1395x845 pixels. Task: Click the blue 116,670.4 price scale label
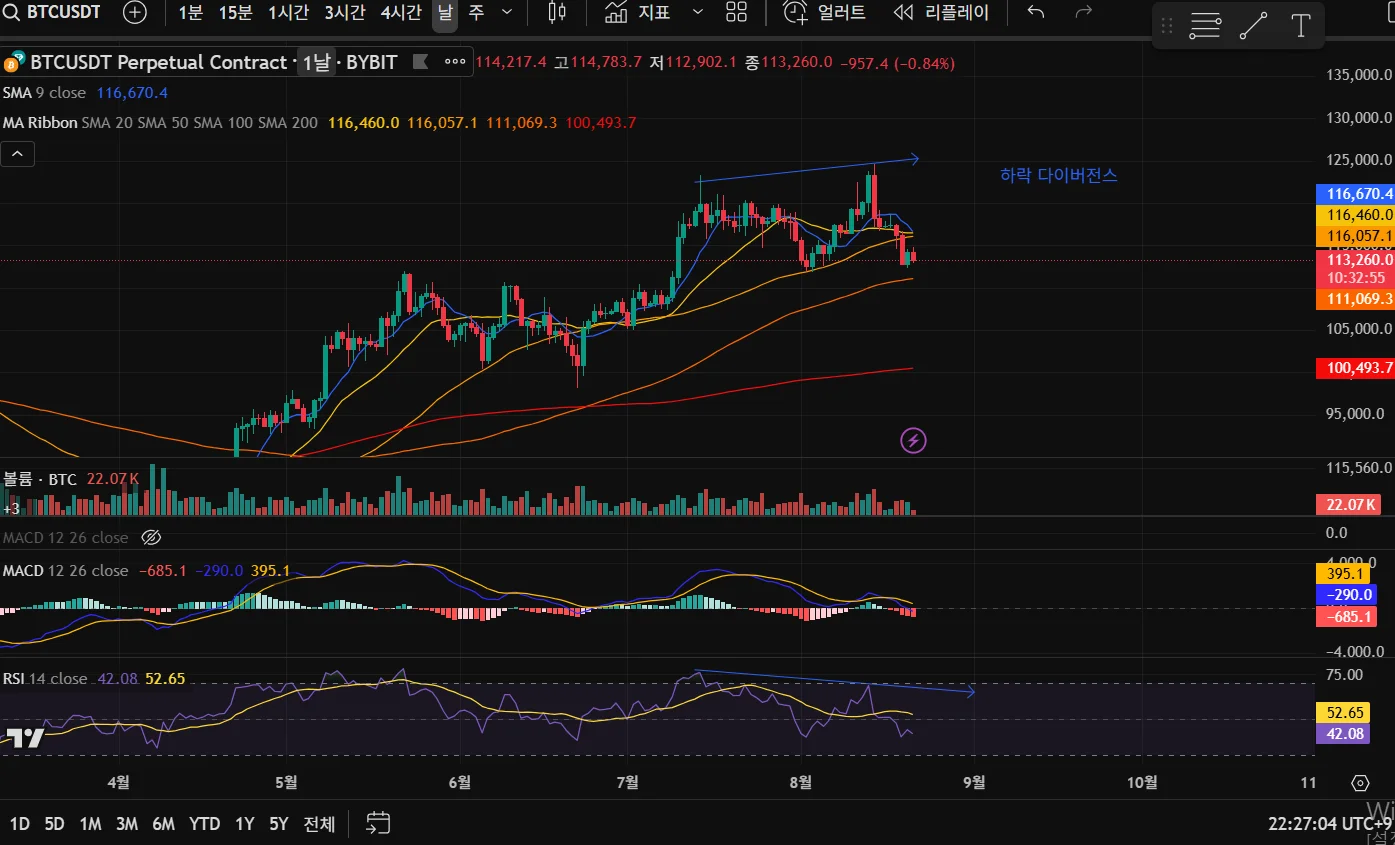(x=1355, y=193)
